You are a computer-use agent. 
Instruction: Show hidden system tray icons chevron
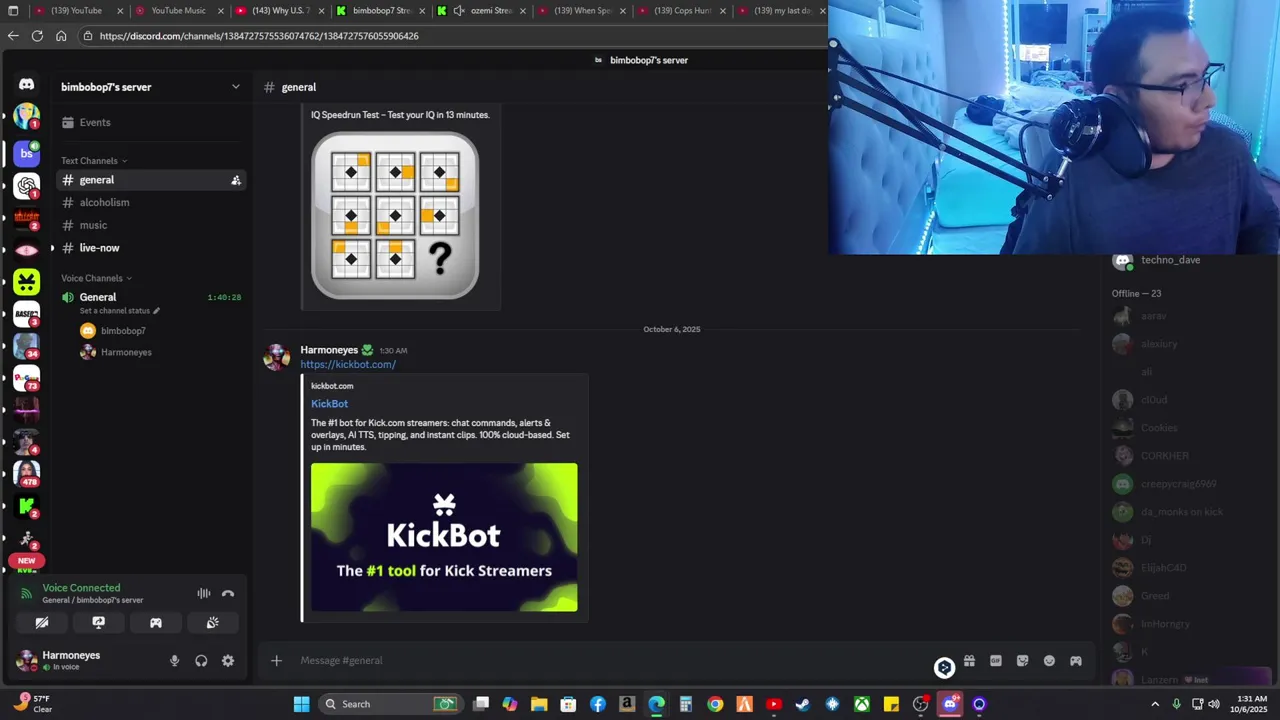tap(1156, 704)
